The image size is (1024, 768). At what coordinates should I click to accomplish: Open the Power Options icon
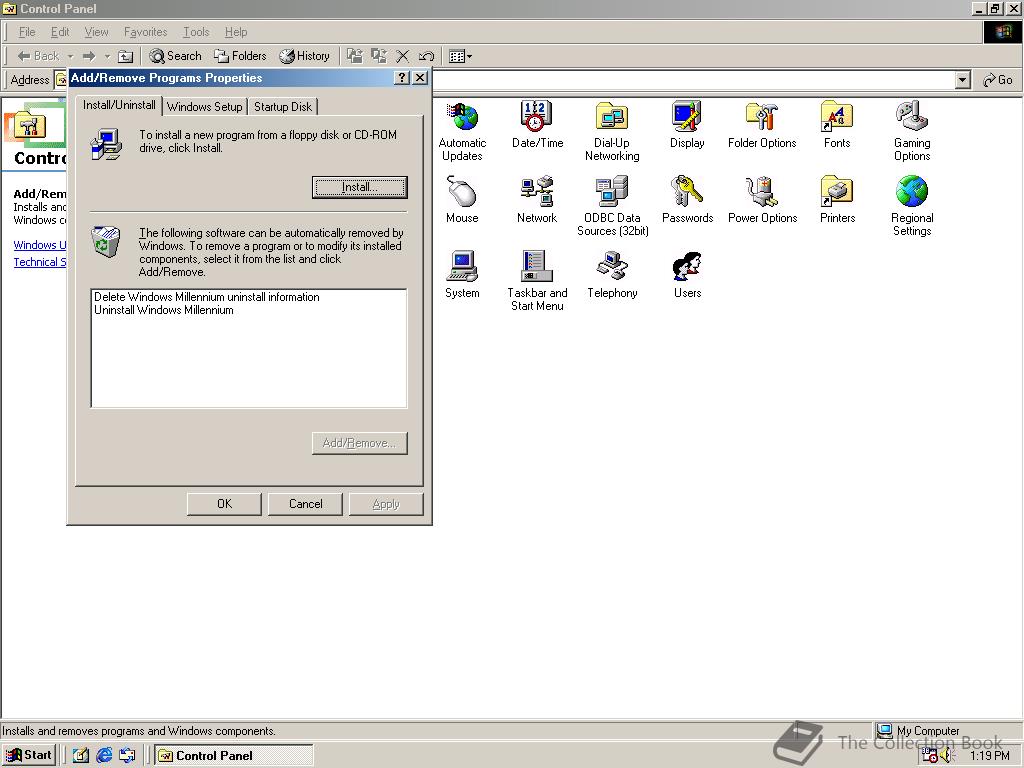(762, 199)
